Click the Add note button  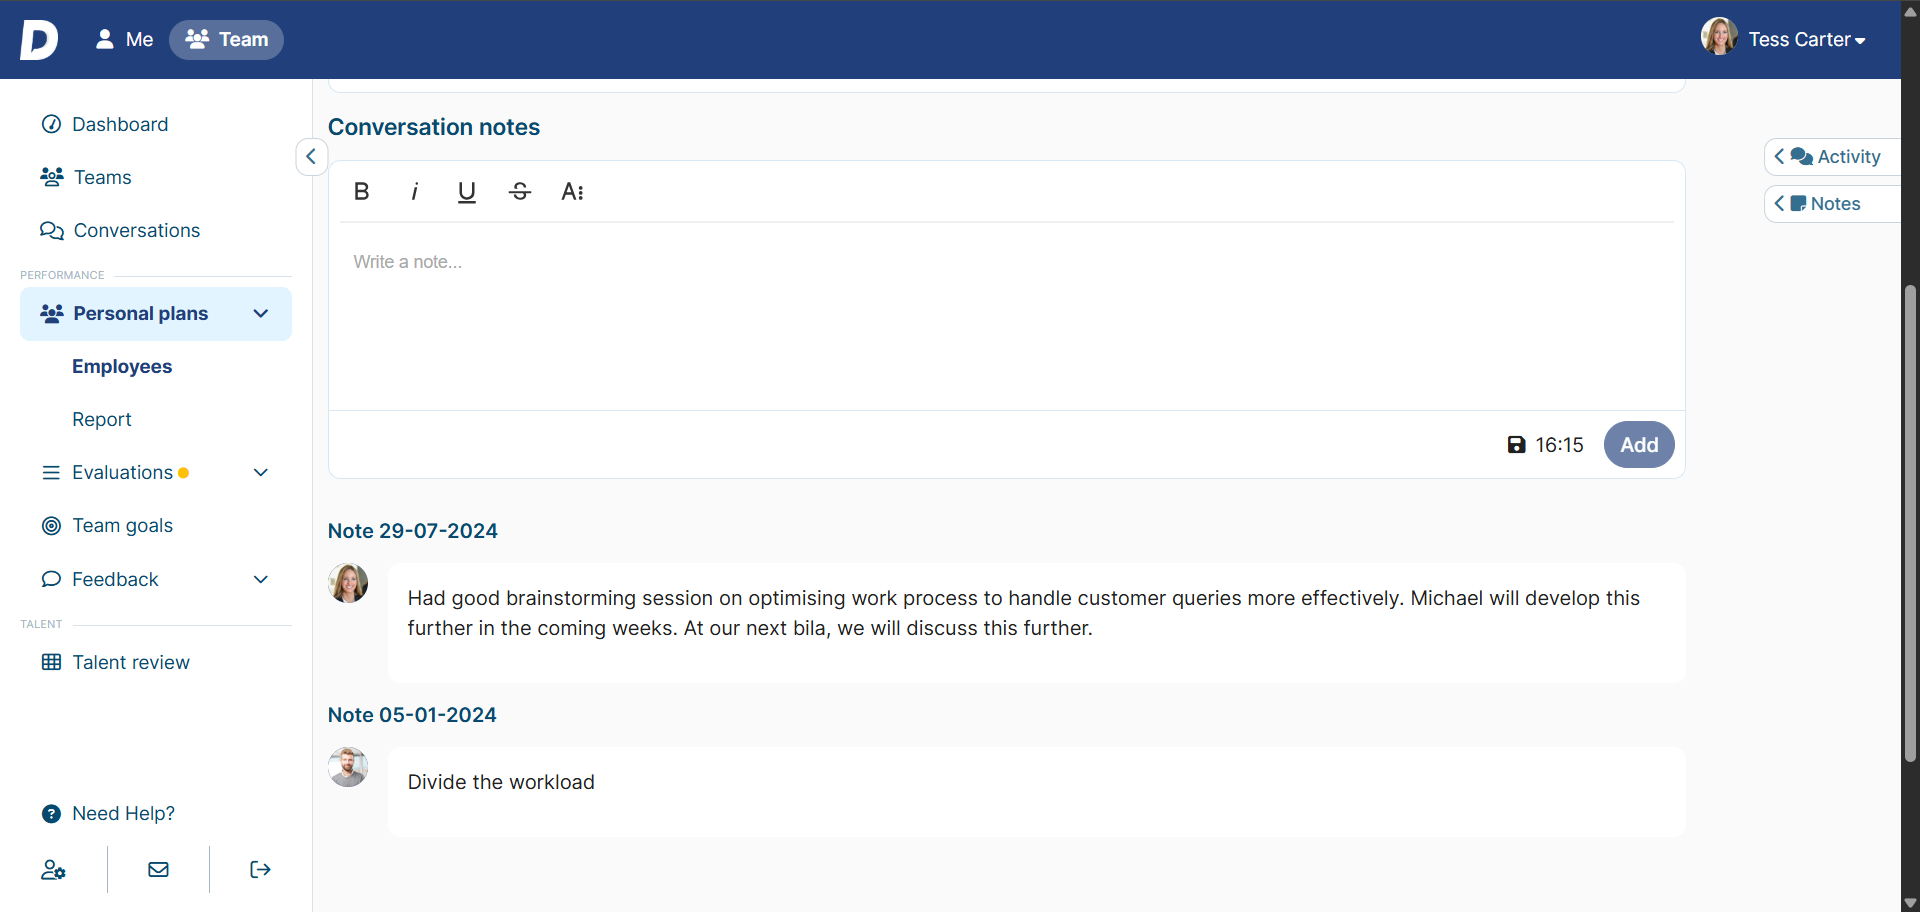[x=1638, y=445]
